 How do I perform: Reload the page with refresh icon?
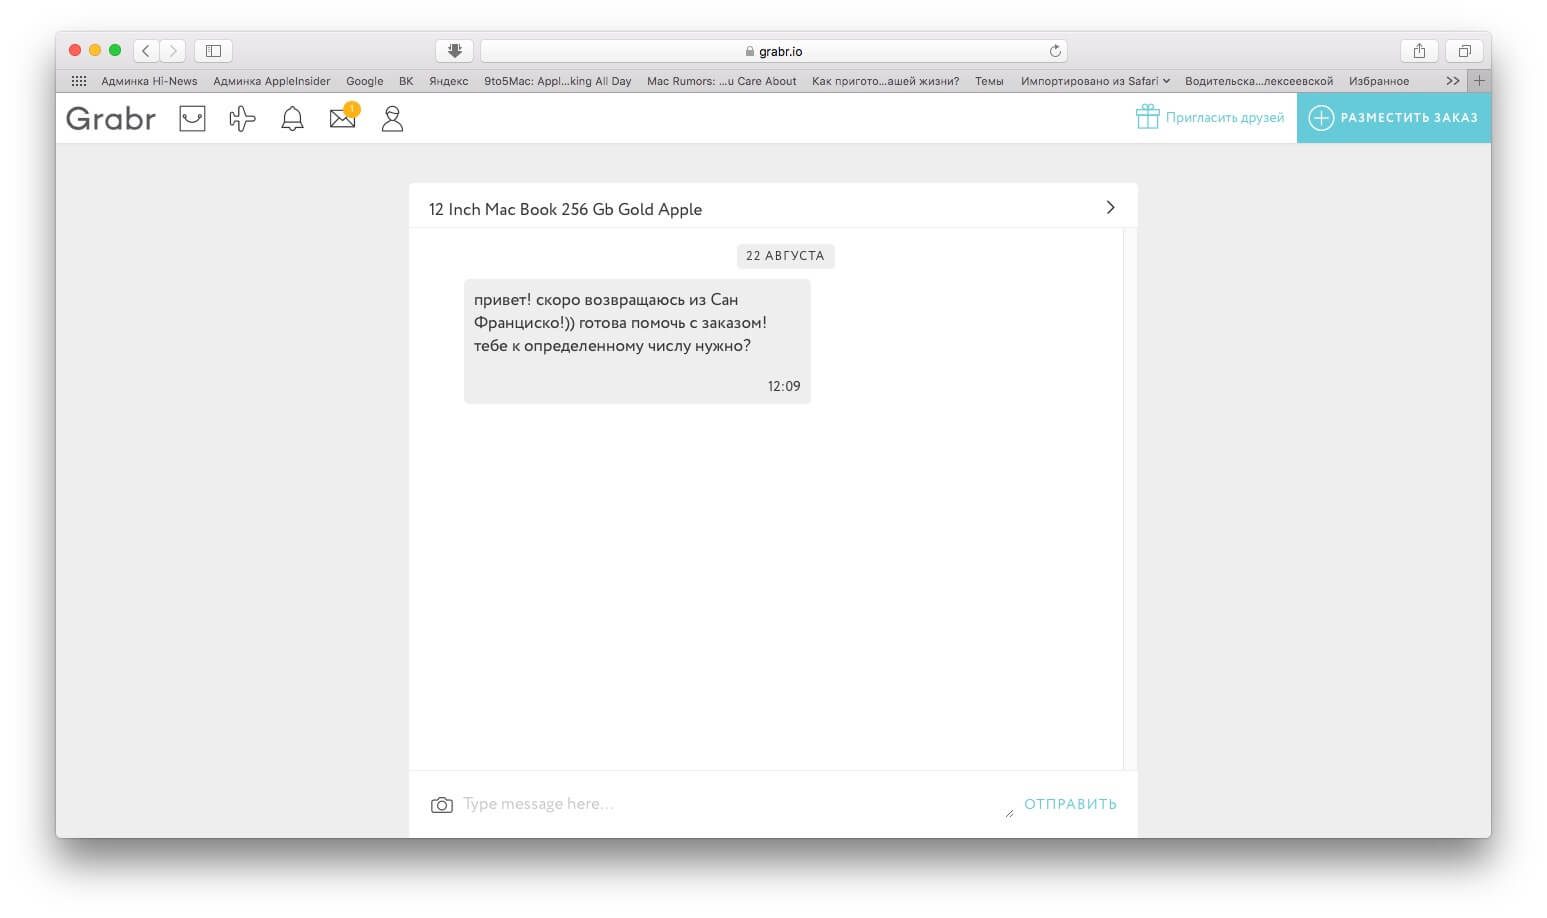click(1054, 51)
